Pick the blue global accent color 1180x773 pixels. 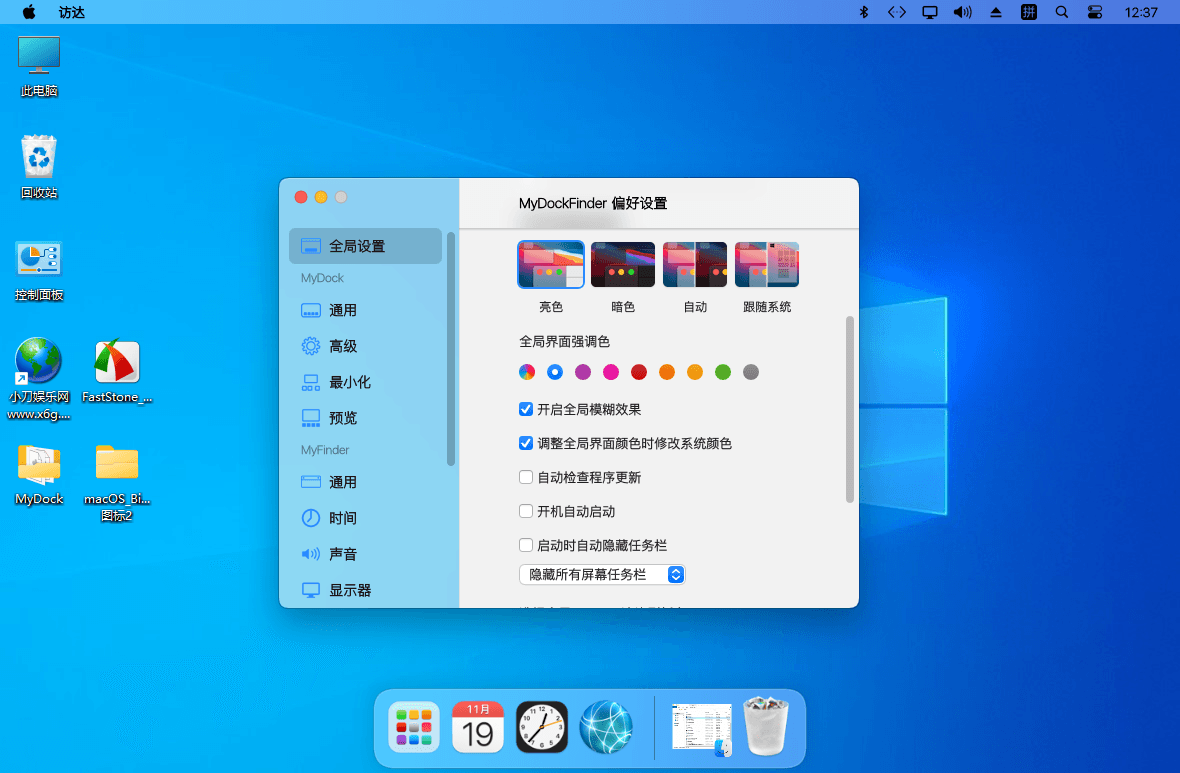click(x=554, y=371)
